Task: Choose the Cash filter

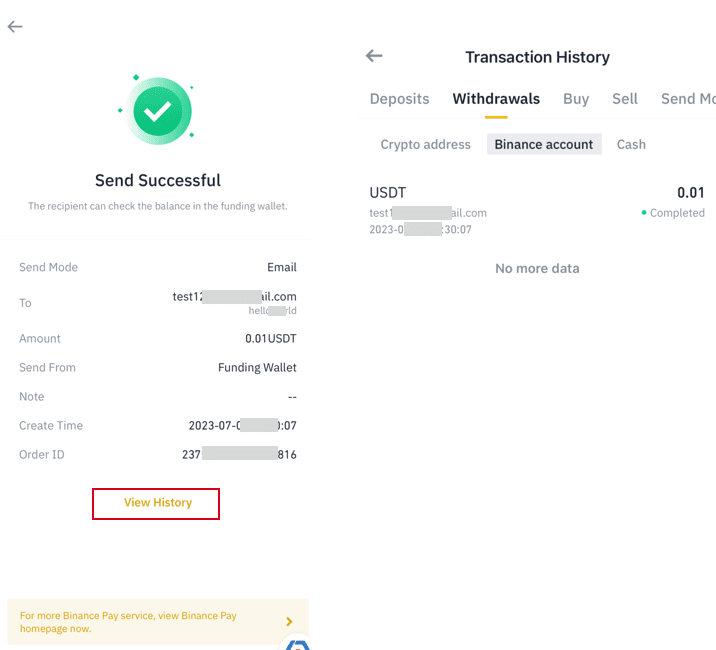Action: [631, 145]
